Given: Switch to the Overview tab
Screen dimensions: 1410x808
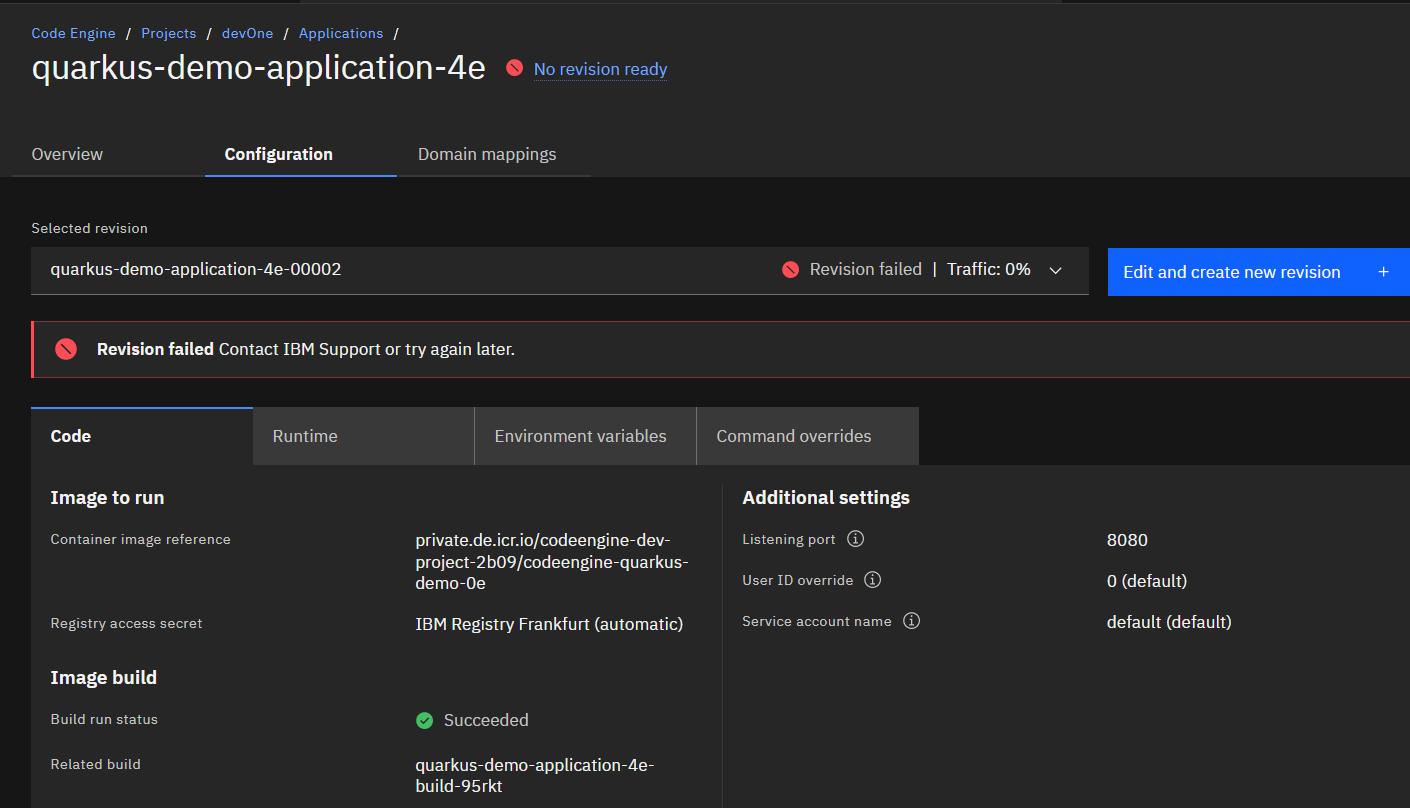Looking at the screenshot, I should click(67, 154).
